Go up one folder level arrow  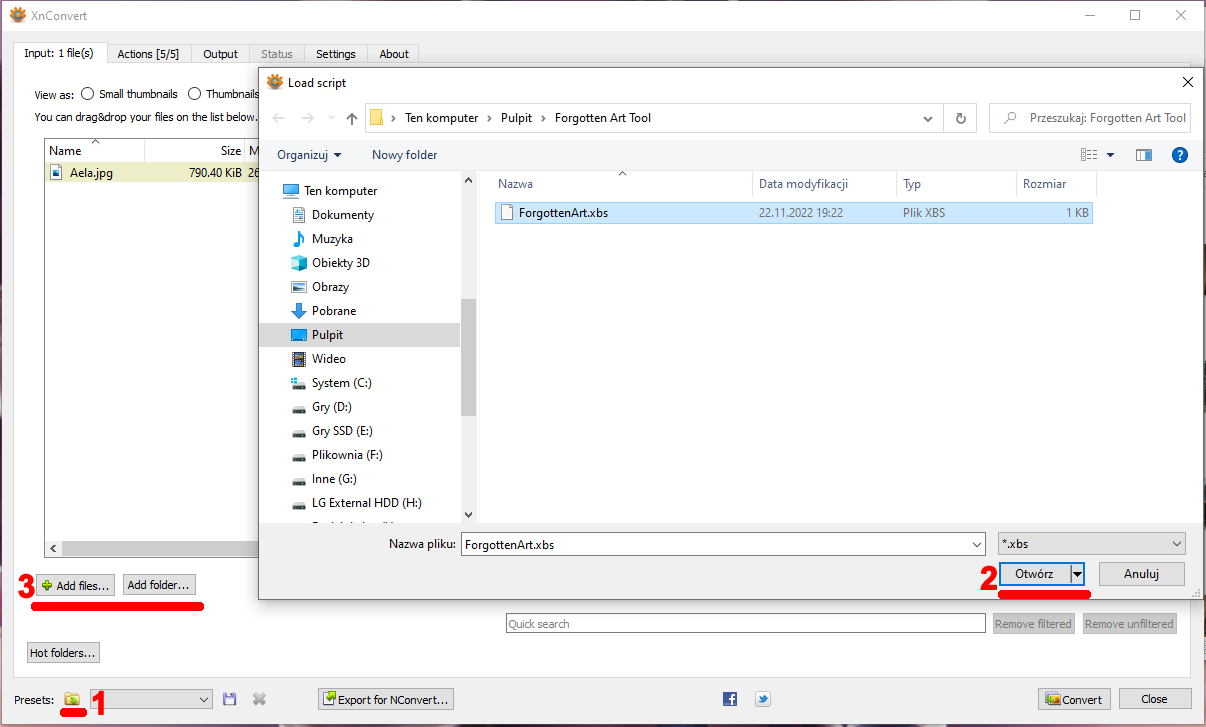(x=352, y=118)
